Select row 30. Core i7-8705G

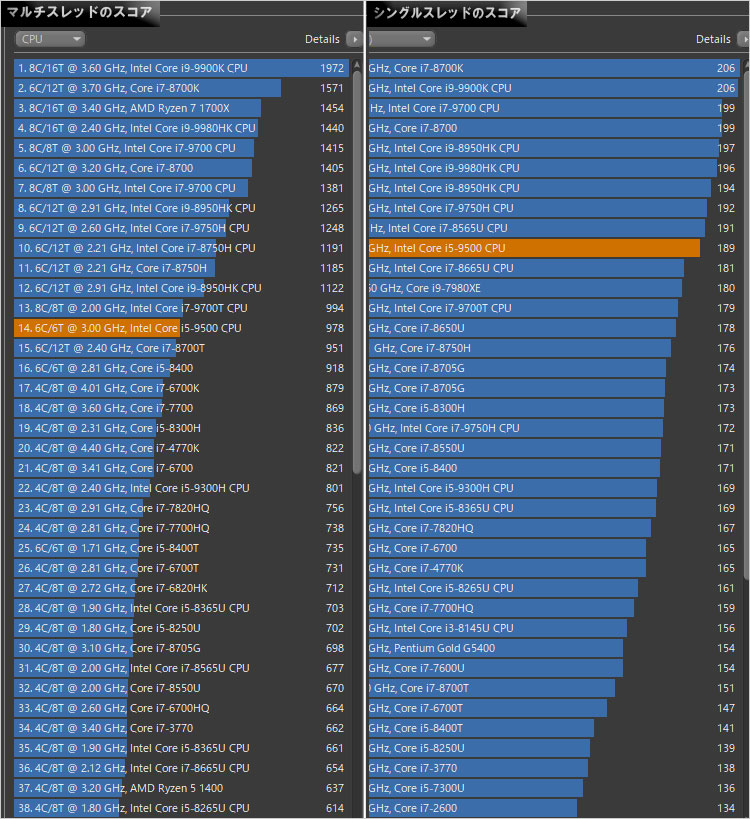(x=181, y=648)
